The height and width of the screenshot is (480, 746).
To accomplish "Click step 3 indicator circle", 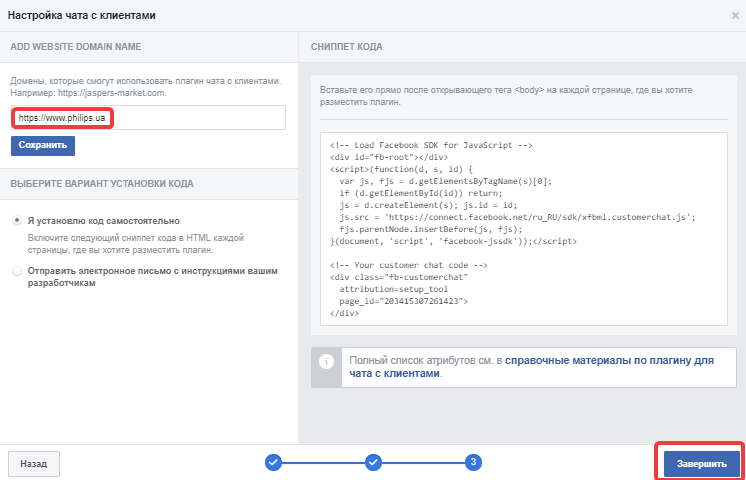I will [x=473, y=462].
